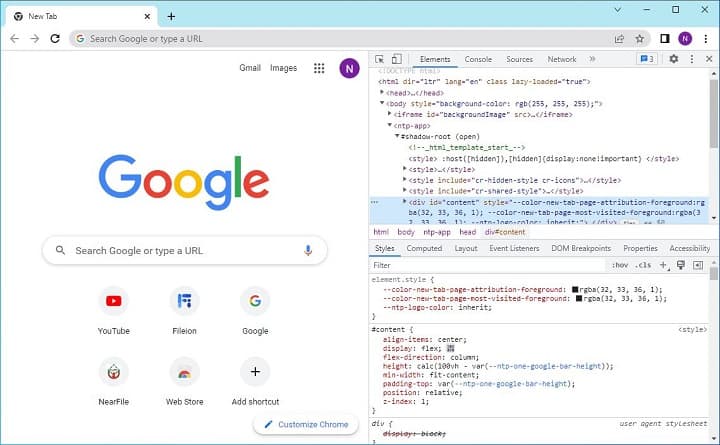Click the styles Filter input field
The width and height of the screenshot is (720, 445).
(x=480, y=265)
